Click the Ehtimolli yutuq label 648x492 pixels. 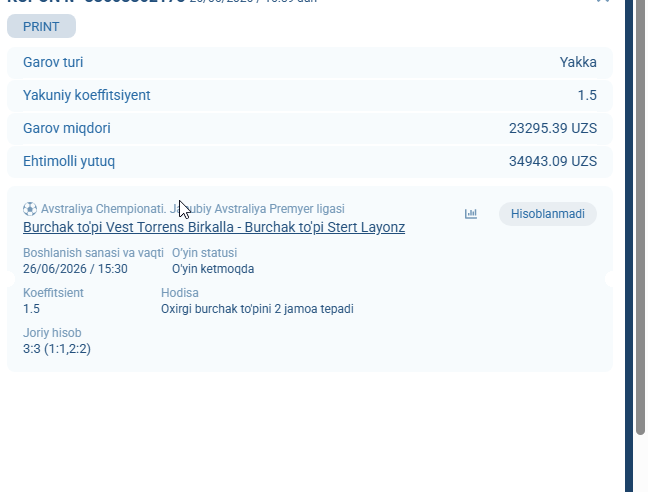(69, 162)
